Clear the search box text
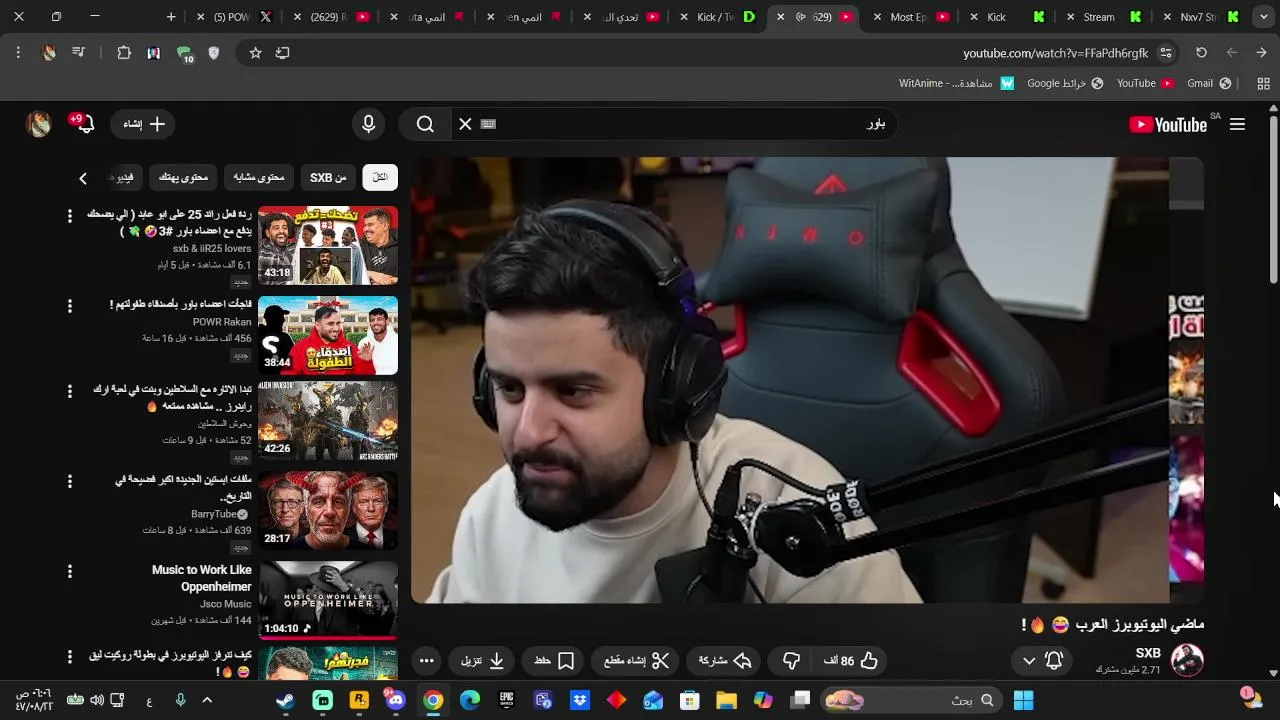The image size is (1280, 720). 465,124
